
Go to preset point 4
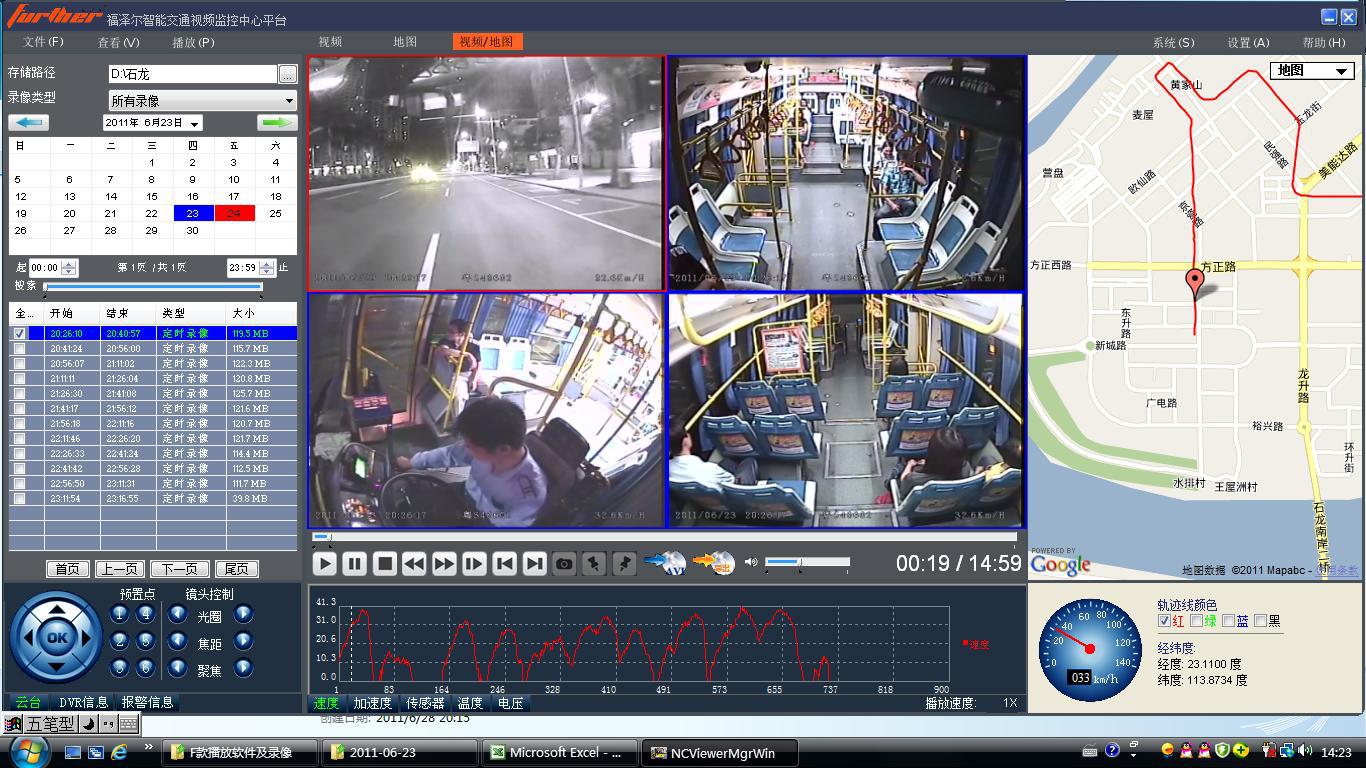(x=146, y=614)
